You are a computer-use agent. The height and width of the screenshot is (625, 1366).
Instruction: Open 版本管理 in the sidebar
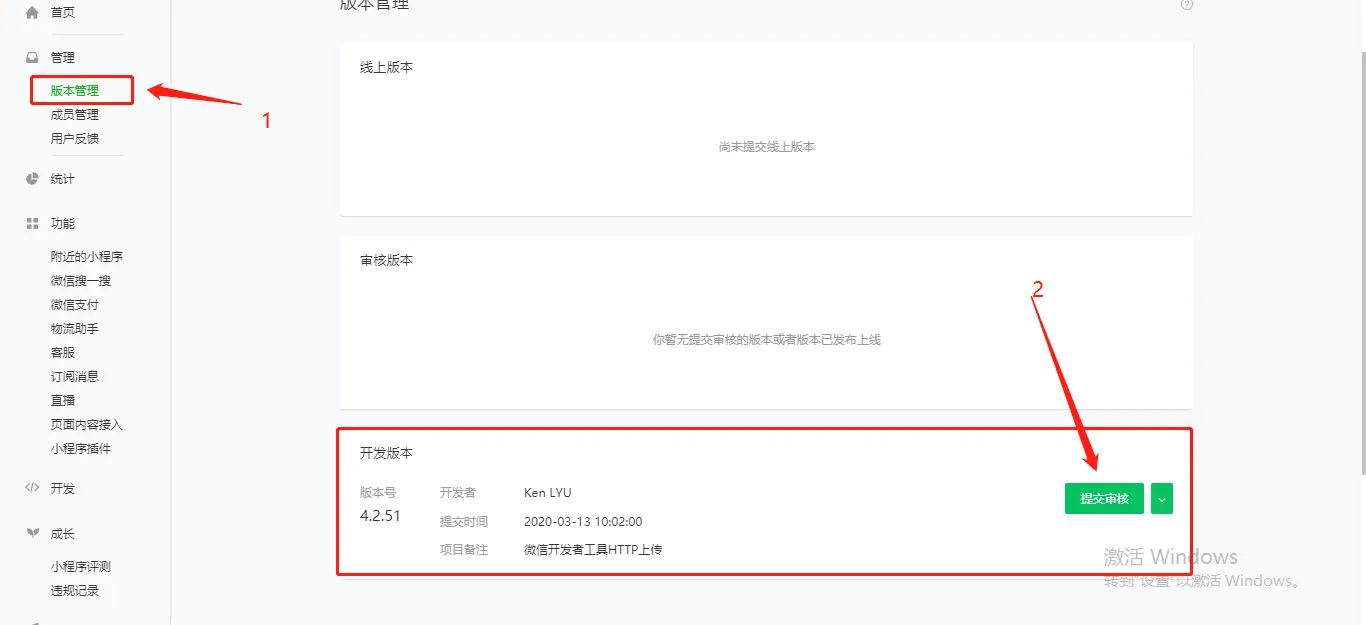(x=75, y=91)
